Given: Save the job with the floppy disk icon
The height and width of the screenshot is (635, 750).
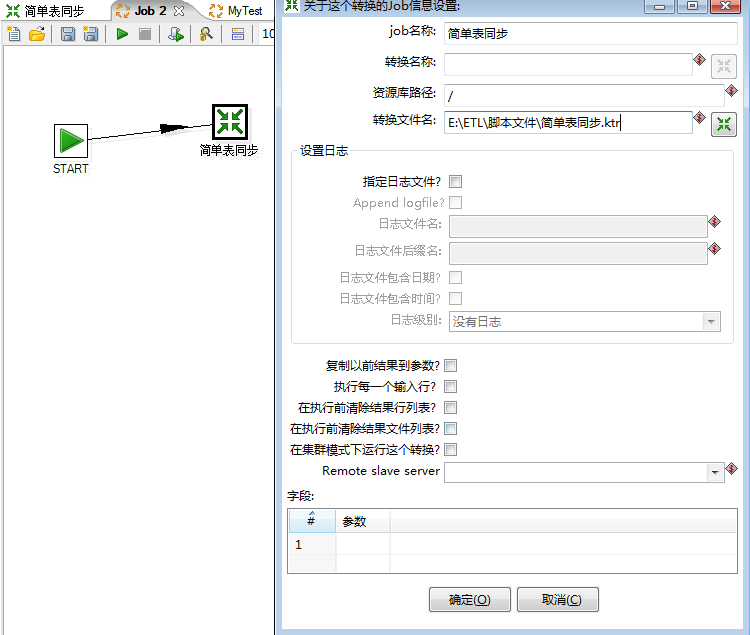Looking at the screenshot, I should [x=67, y=34].
